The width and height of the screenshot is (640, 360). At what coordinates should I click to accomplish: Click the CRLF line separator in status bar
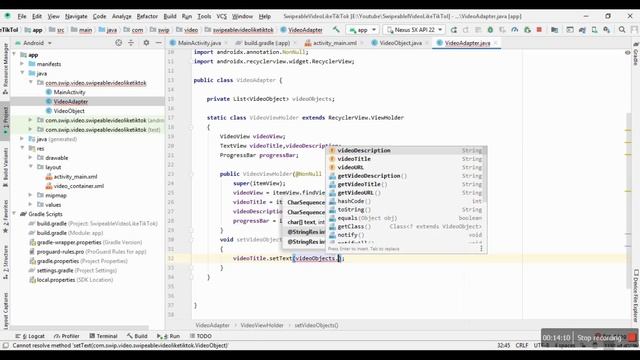(522, 345)
